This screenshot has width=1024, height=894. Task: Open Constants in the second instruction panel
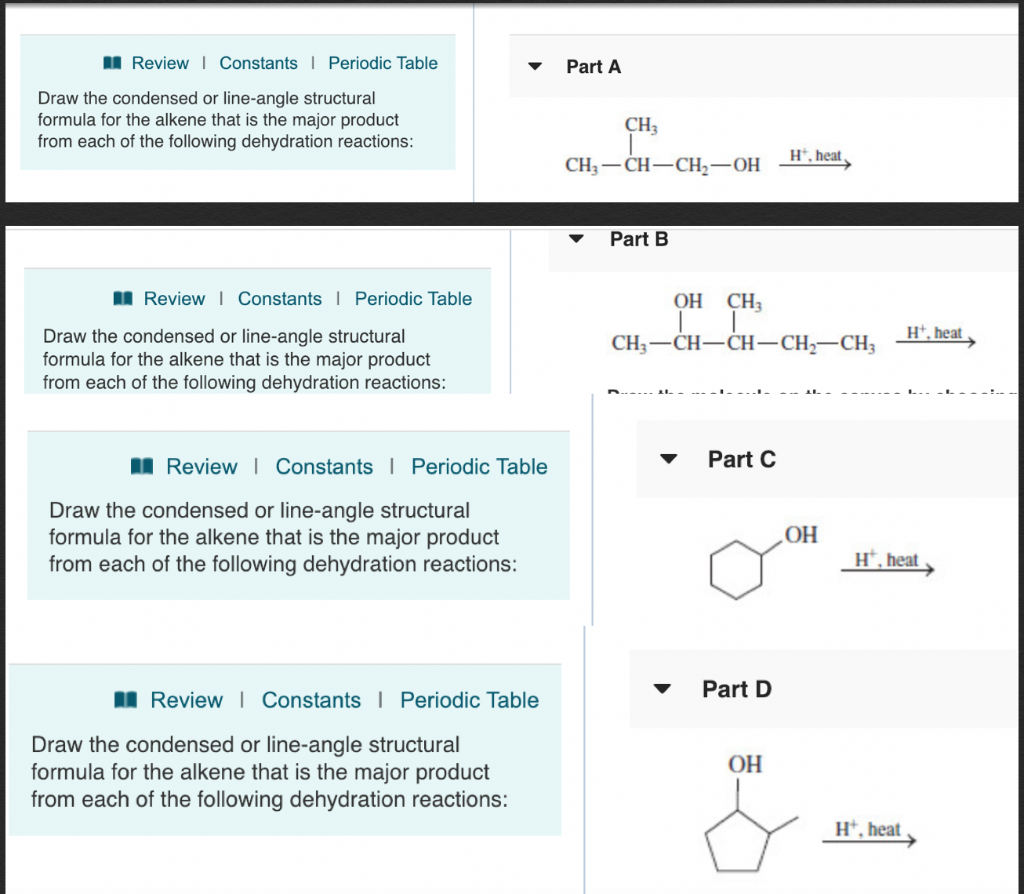click(280, 298)
